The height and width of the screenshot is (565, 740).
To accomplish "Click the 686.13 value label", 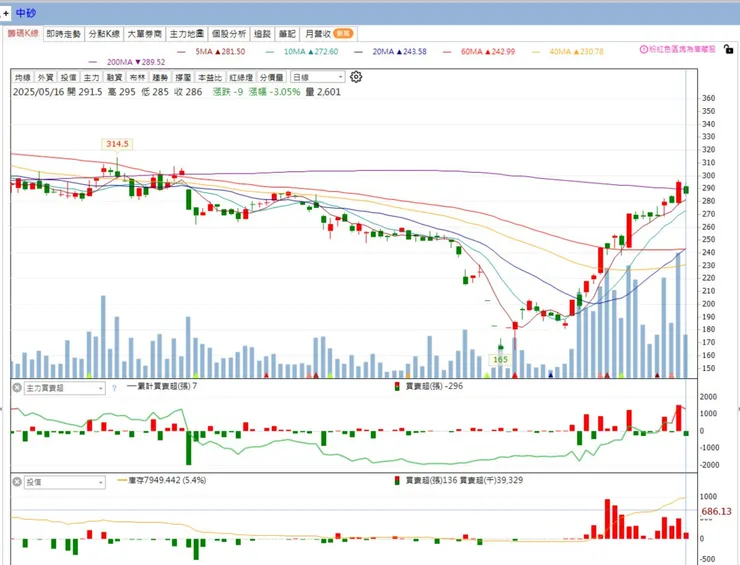I will point(716,511).
